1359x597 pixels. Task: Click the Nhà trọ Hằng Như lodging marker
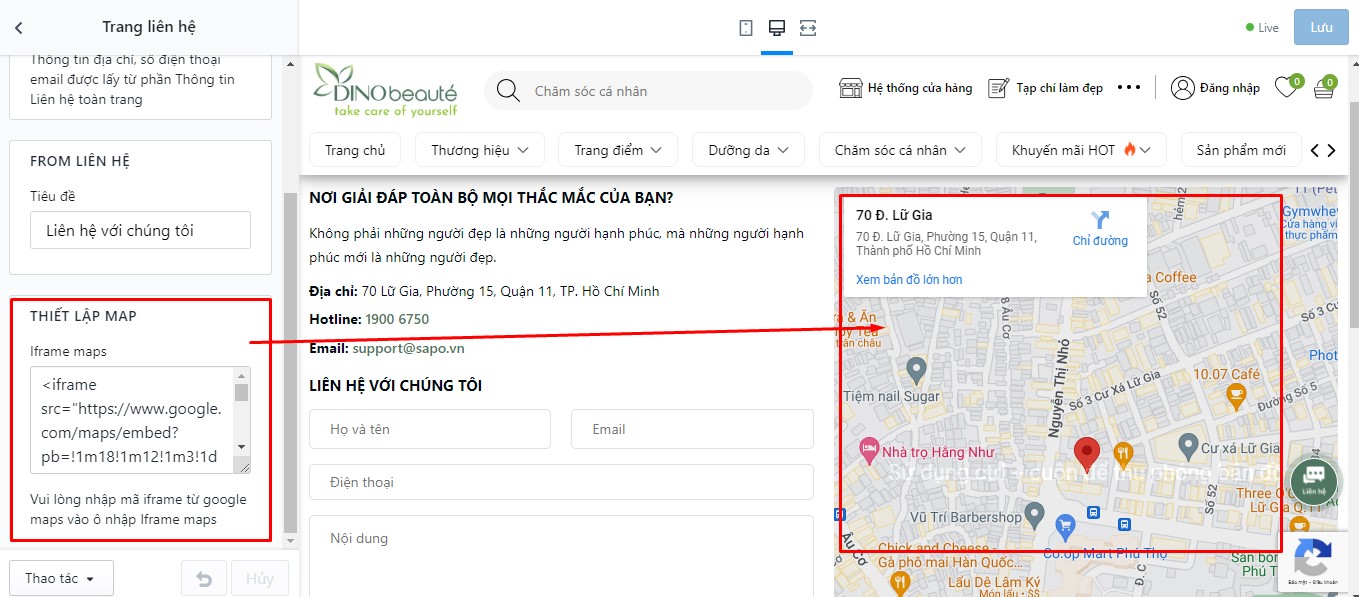pyautogui.click(x=868, y=449)
